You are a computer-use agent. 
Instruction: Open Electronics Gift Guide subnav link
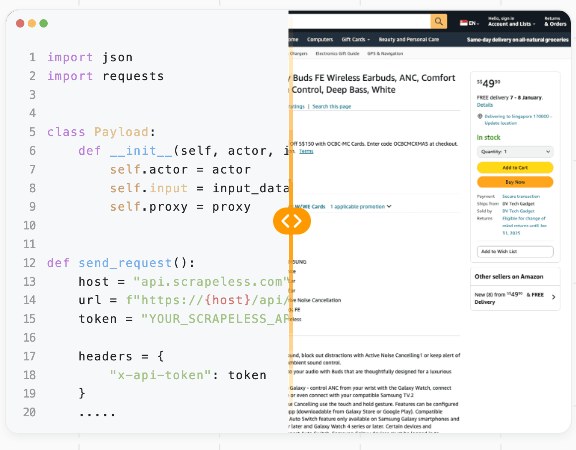(337, 54)
